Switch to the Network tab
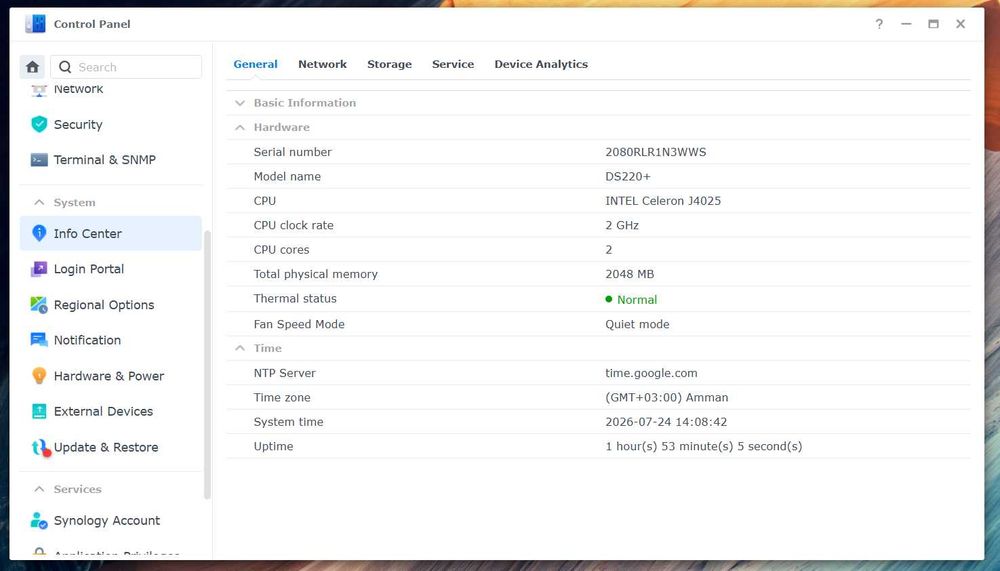The image size is (1000, 571). (x=322, y=64)
